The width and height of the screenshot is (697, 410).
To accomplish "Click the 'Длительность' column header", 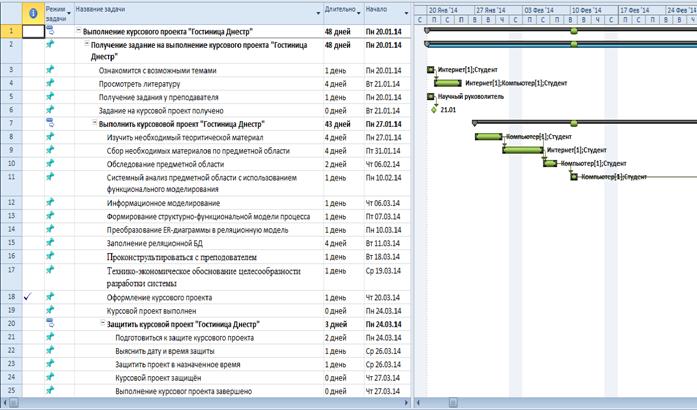I will click(344, 13).
